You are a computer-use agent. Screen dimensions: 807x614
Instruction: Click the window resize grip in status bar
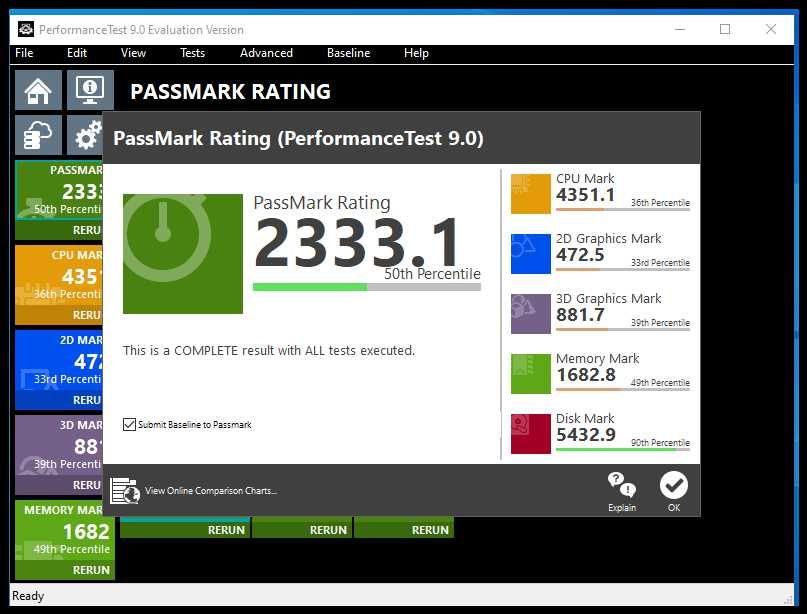click(788, 599)
